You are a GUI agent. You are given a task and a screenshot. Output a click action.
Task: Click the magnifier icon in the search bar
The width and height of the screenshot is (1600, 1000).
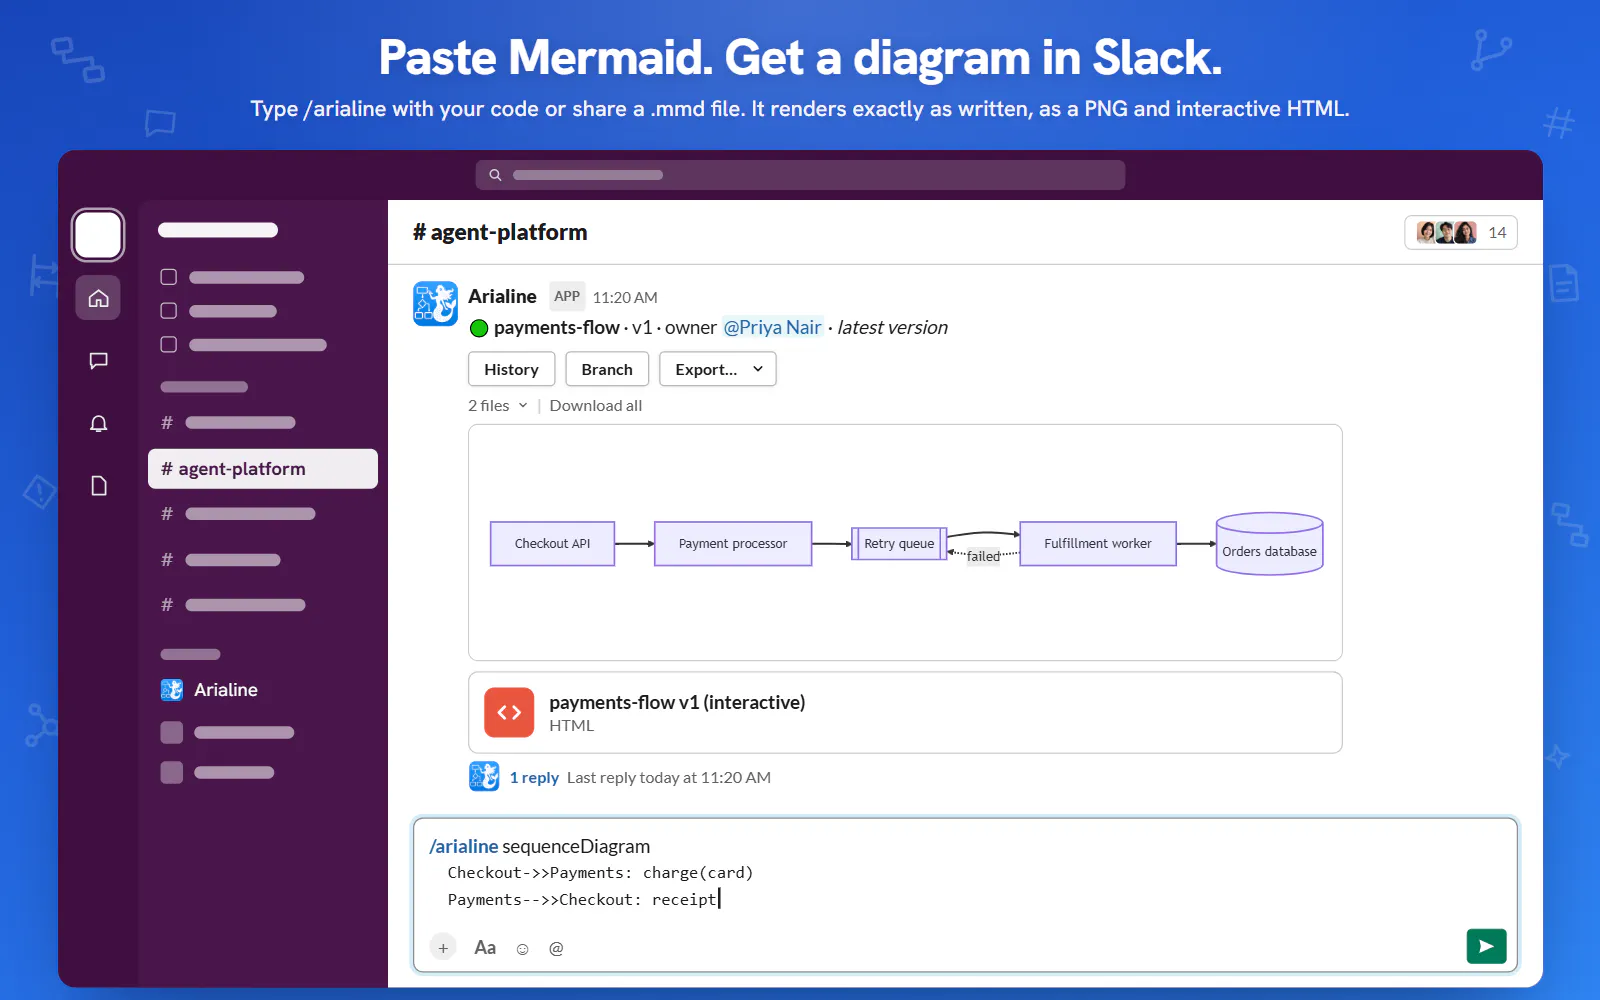(495, 175)
